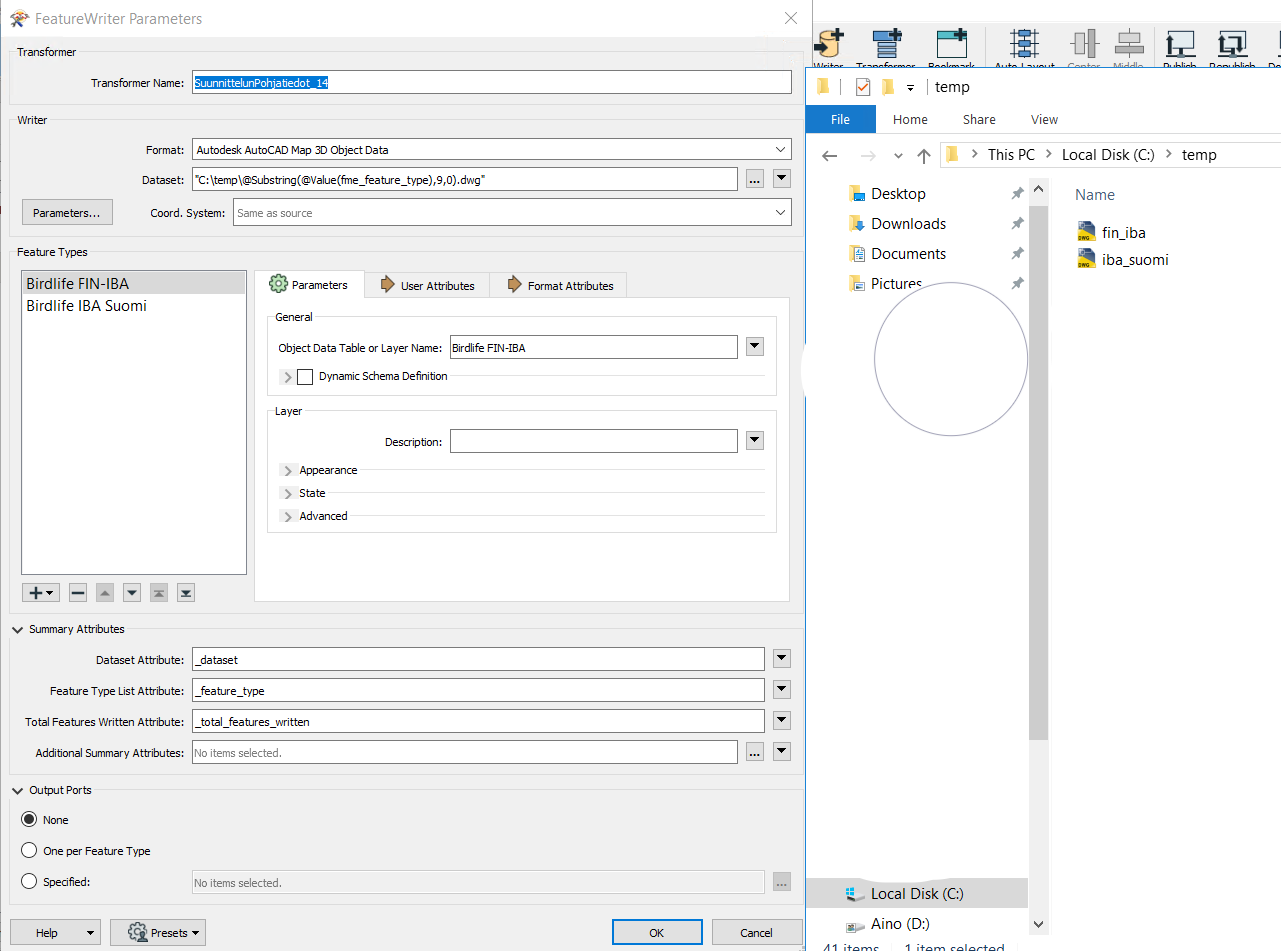Enable the Dynamic Schema Definition checkbox
Screen dimensions: 1281x951
tap(305, 377)
